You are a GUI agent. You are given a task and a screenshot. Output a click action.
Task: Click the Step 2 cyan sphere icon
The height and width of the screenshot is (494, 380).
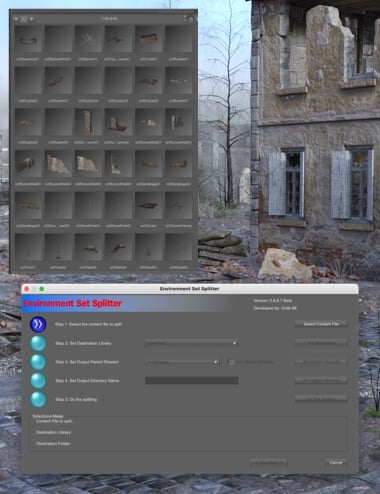tap(38, 343)
